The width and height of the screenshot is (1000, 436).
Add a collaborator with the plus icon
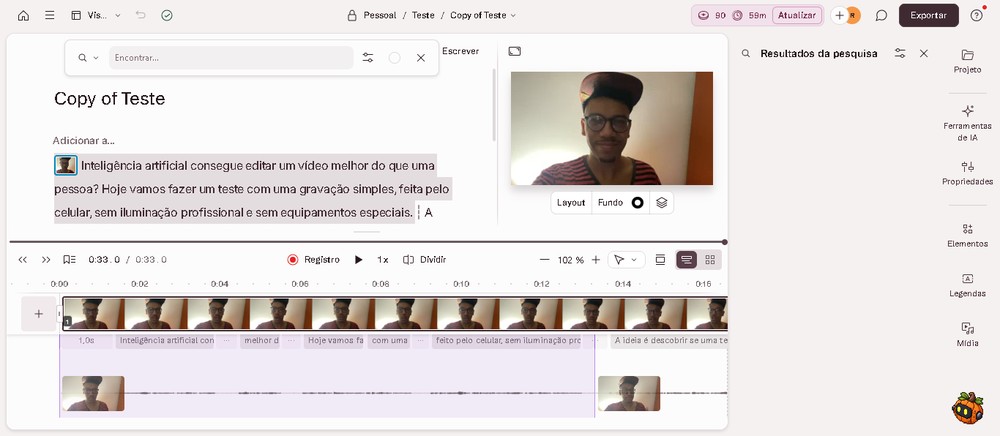point(839,15)
